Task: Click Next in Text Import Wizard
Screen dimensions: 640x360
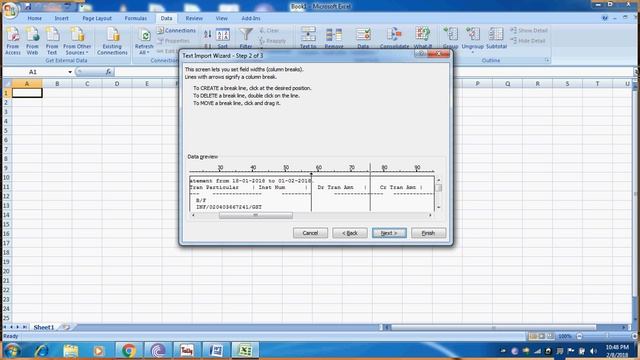Action: [389, 233]
